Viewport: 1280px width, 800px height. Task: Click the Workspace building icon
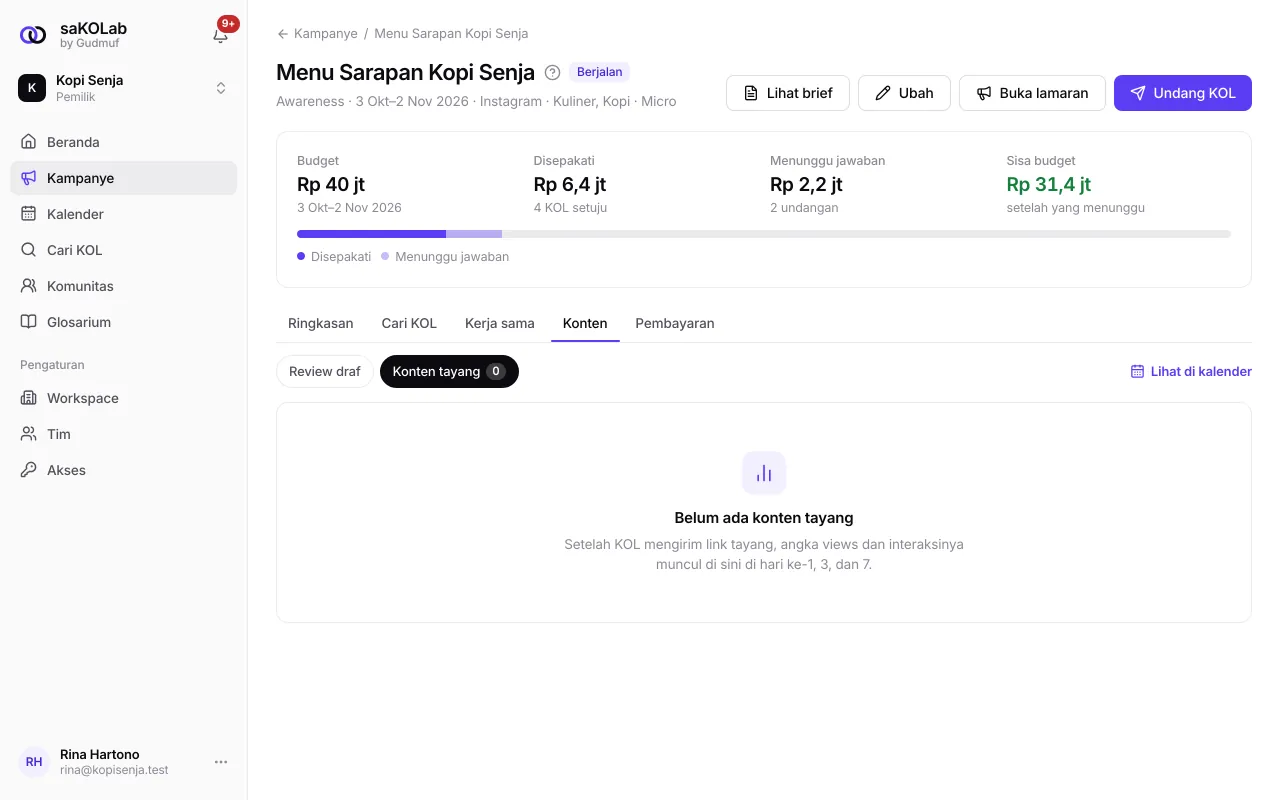click(x=29, y=398)
